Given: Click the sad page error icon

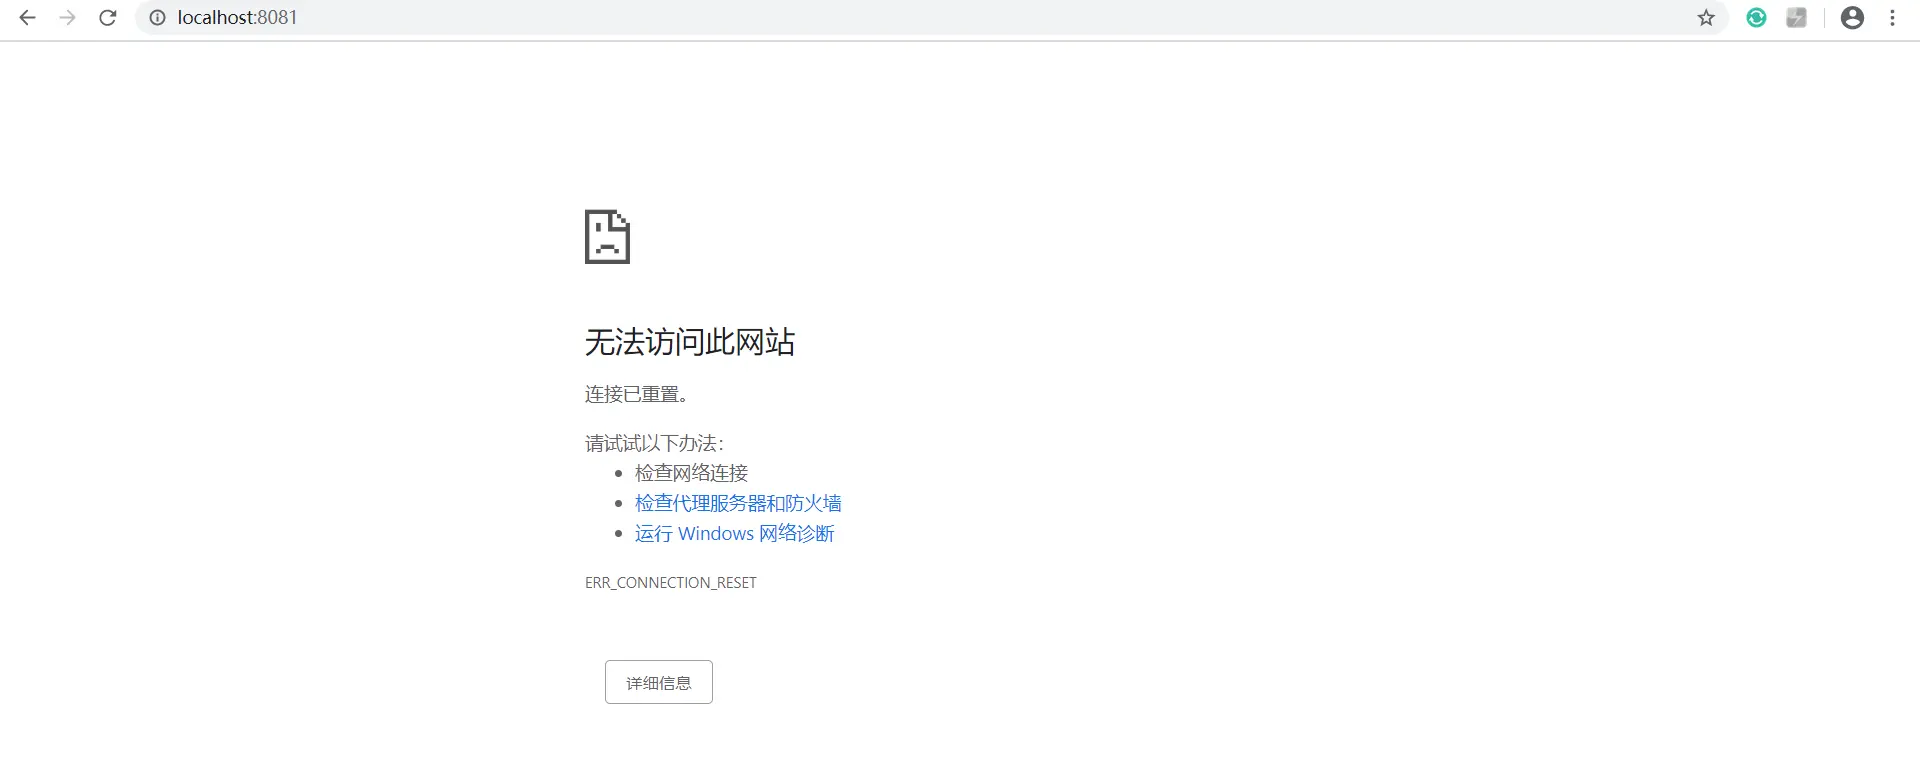Looking at the screenshot, I should 607,237.
